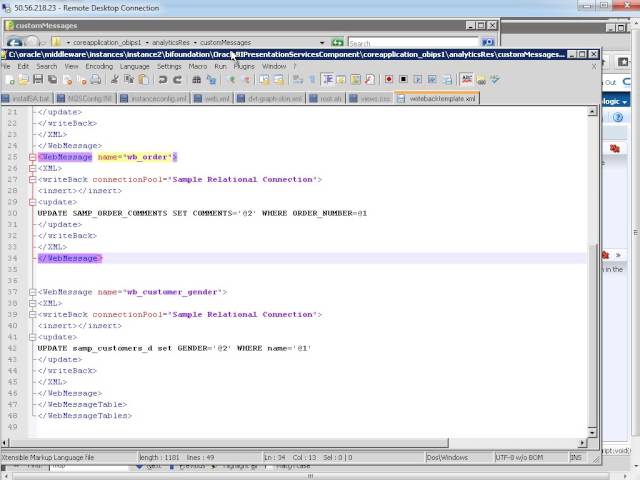This screenshot has height=480, width=640.
Task: Switch to the web.xml tab
Action: click(212, 98)
